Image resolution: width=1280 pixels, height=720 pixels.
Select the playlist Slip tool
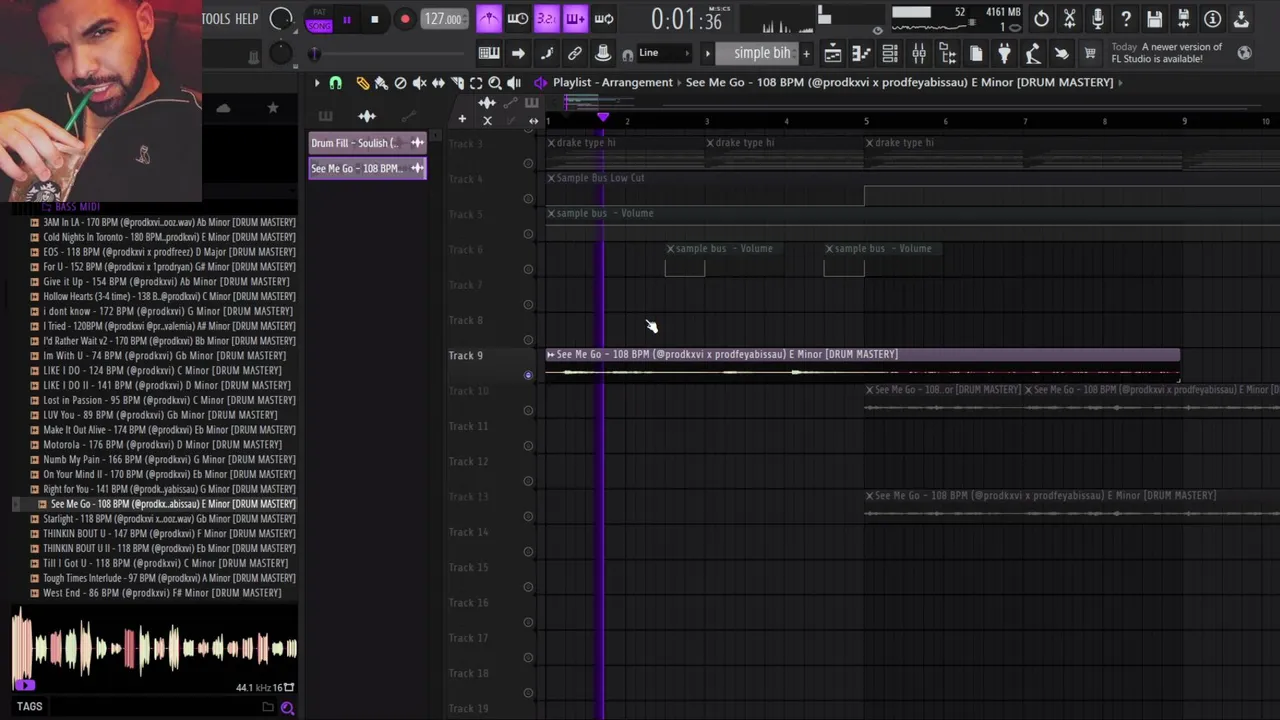tap(438, 83)
